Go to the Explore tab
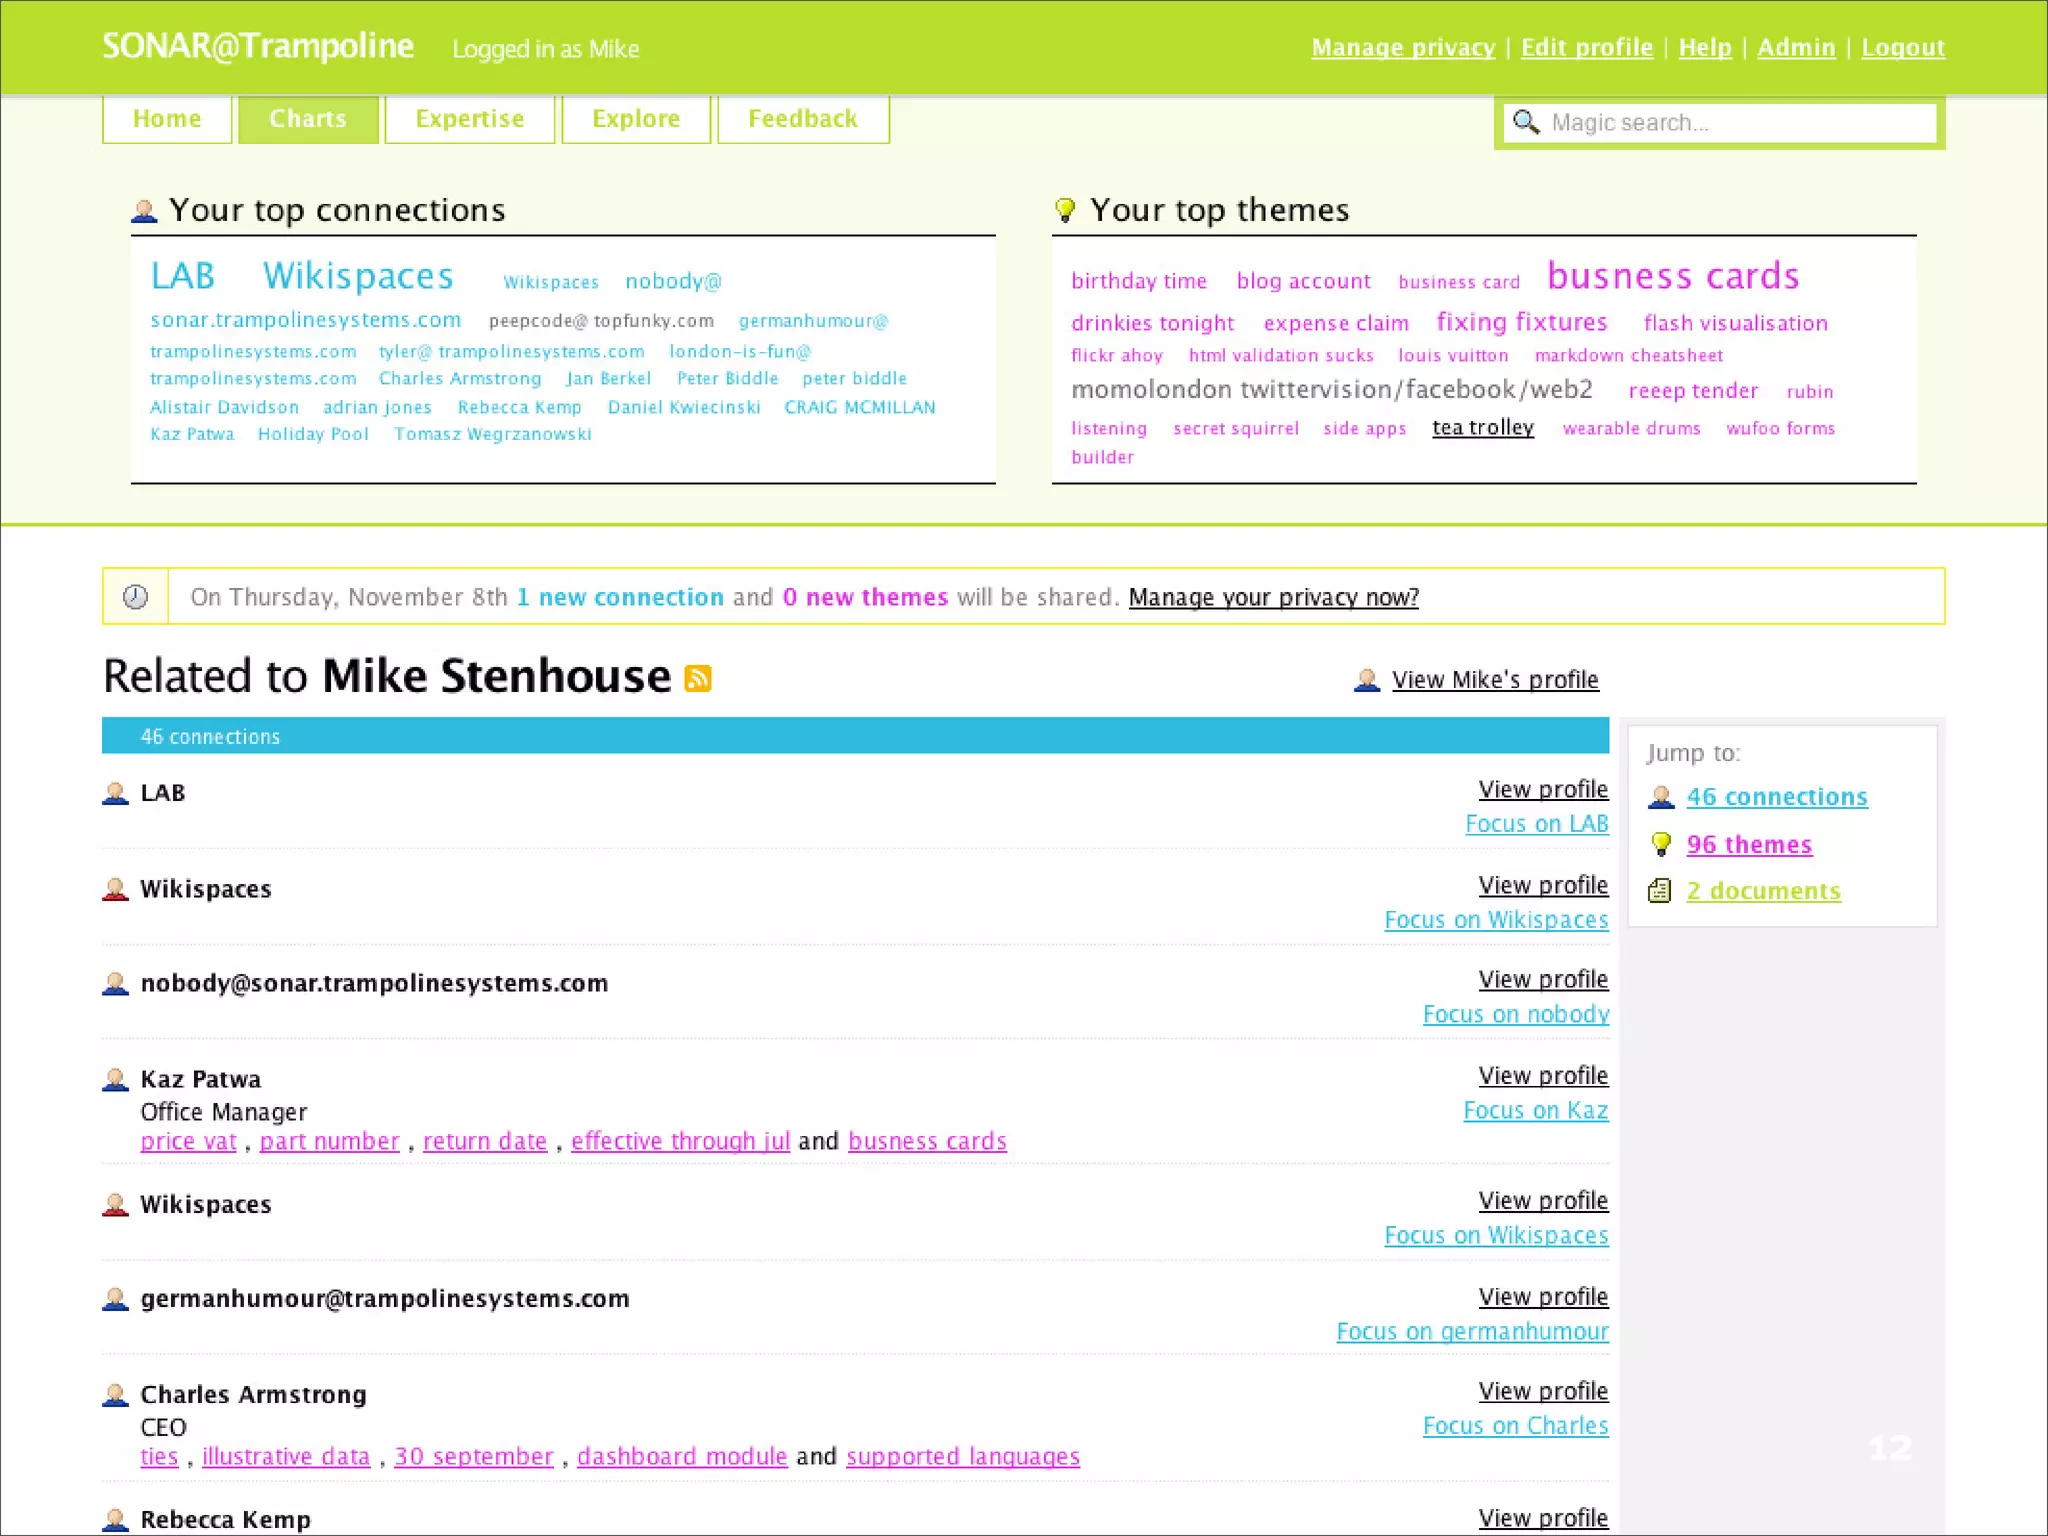 point(636,119)
